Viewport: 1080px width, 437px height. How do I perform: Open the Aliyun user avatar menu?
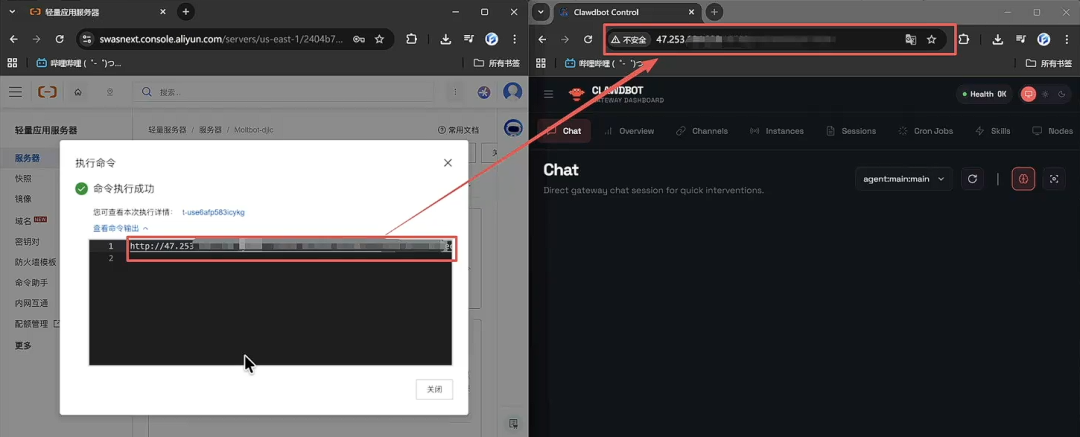coord(512,92)
